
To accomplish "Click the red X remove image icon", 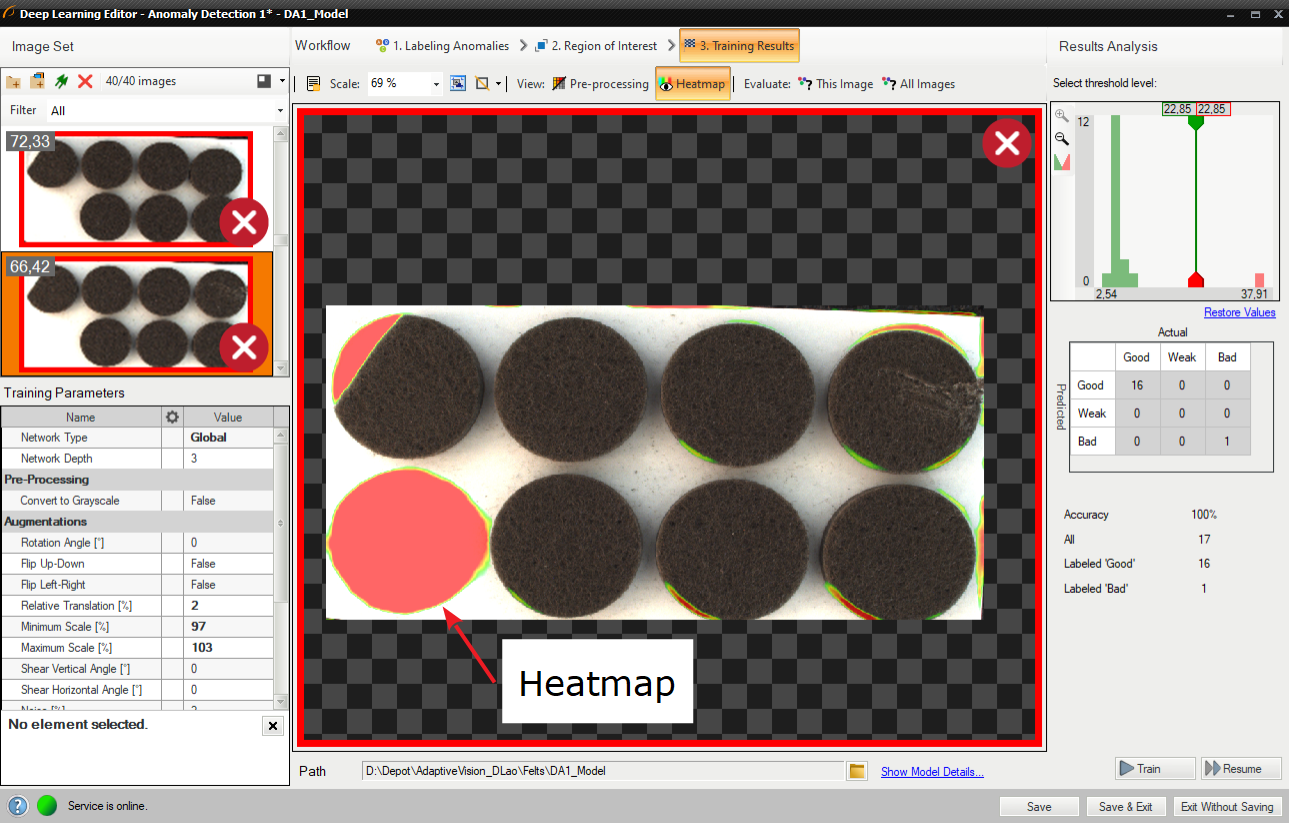I will (x=86, y=81).
